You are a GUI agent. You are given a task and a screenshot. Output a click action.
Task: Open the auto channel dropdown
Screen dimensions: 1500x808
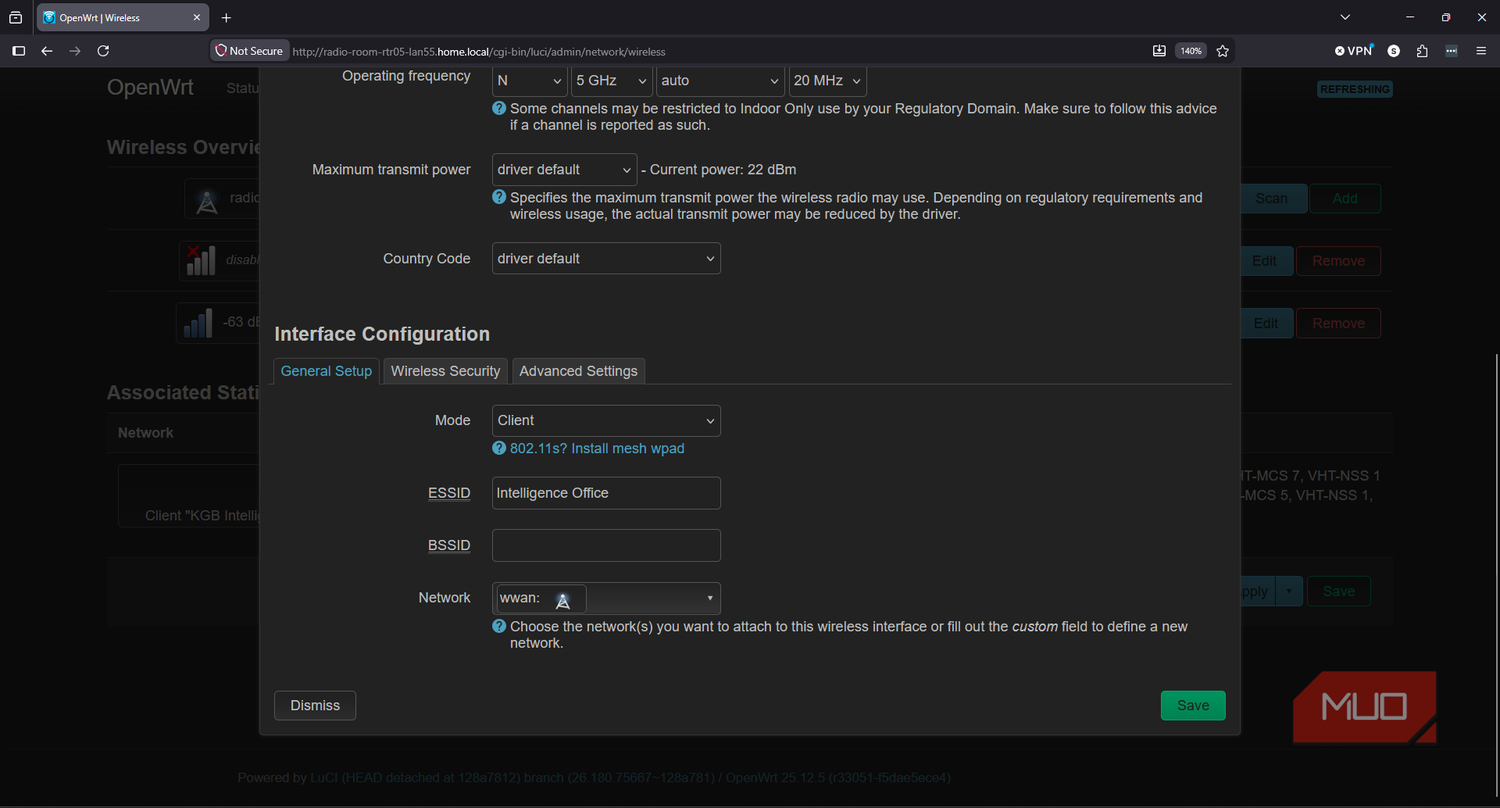pyautogui.click(x=720, y=81)
